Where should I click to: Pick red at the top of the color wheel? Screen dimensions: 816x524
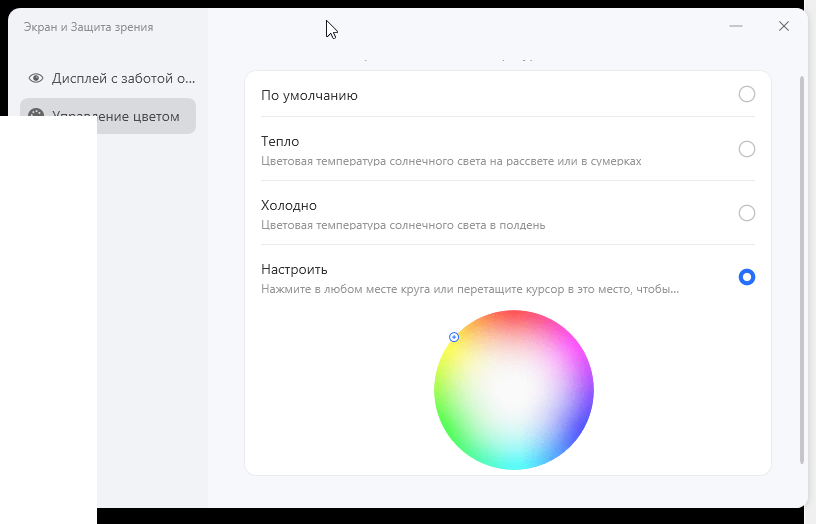click(516, 318)
